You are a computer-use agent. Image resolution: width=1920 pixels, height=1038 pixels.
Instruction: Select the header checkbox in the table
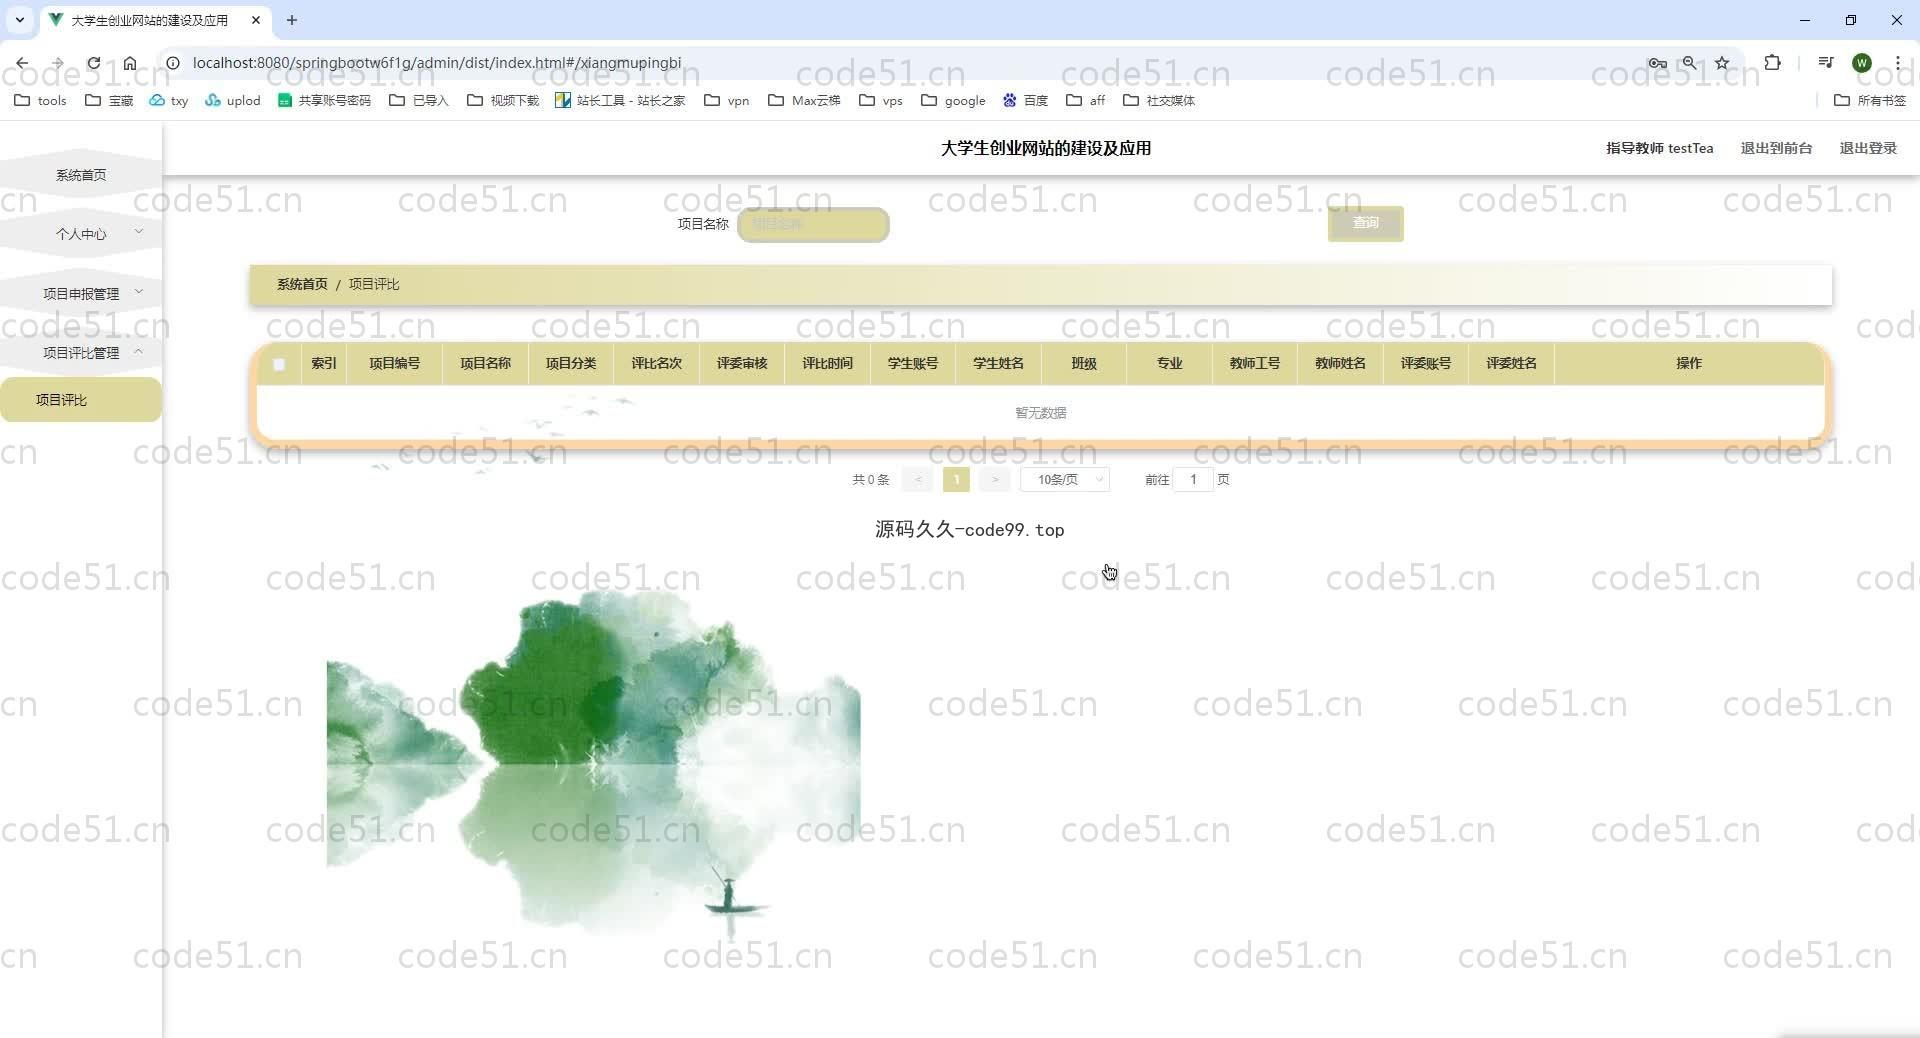coord(279,364)
